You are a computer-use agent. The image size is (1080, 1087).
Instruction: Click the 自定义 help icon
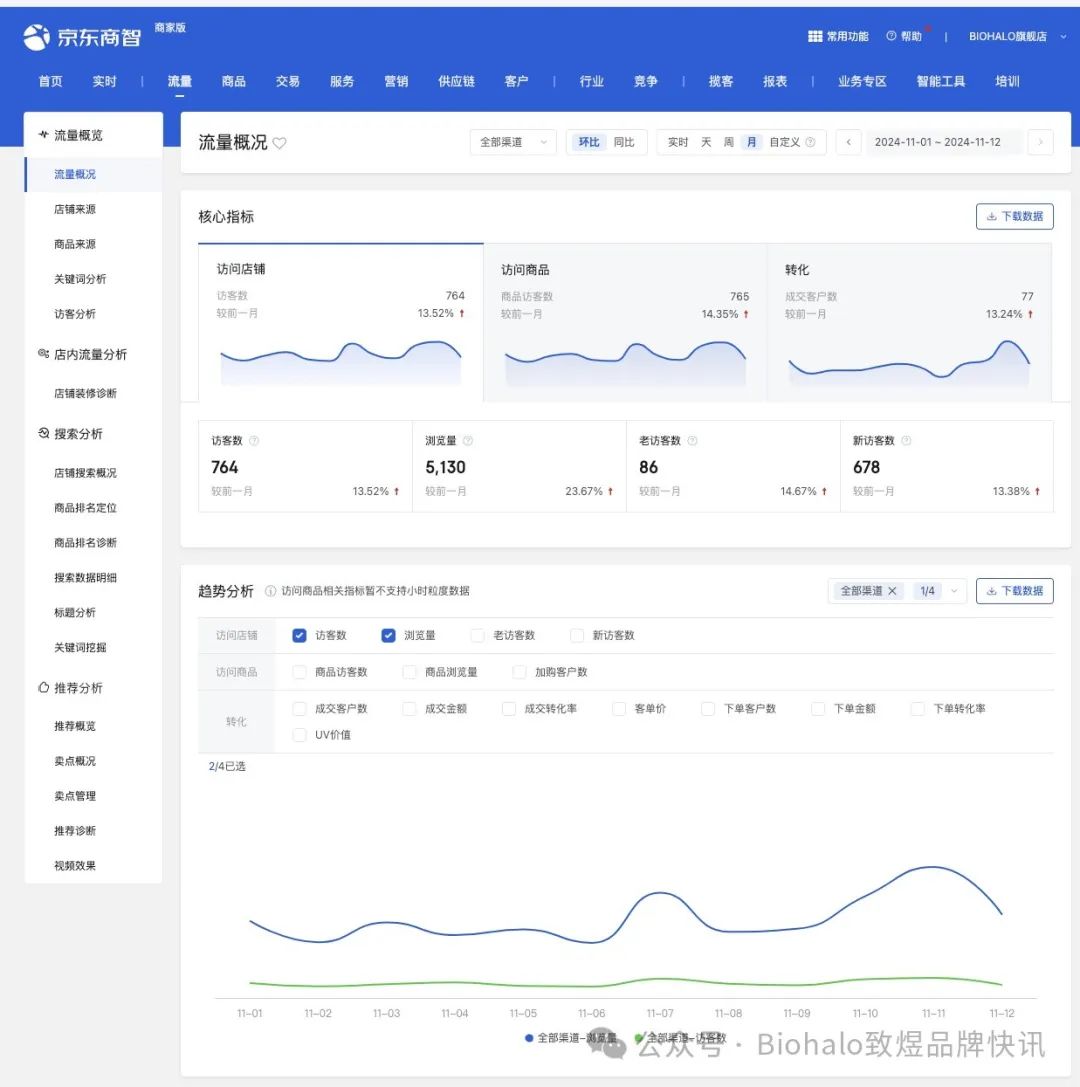(x=810, y=142)
